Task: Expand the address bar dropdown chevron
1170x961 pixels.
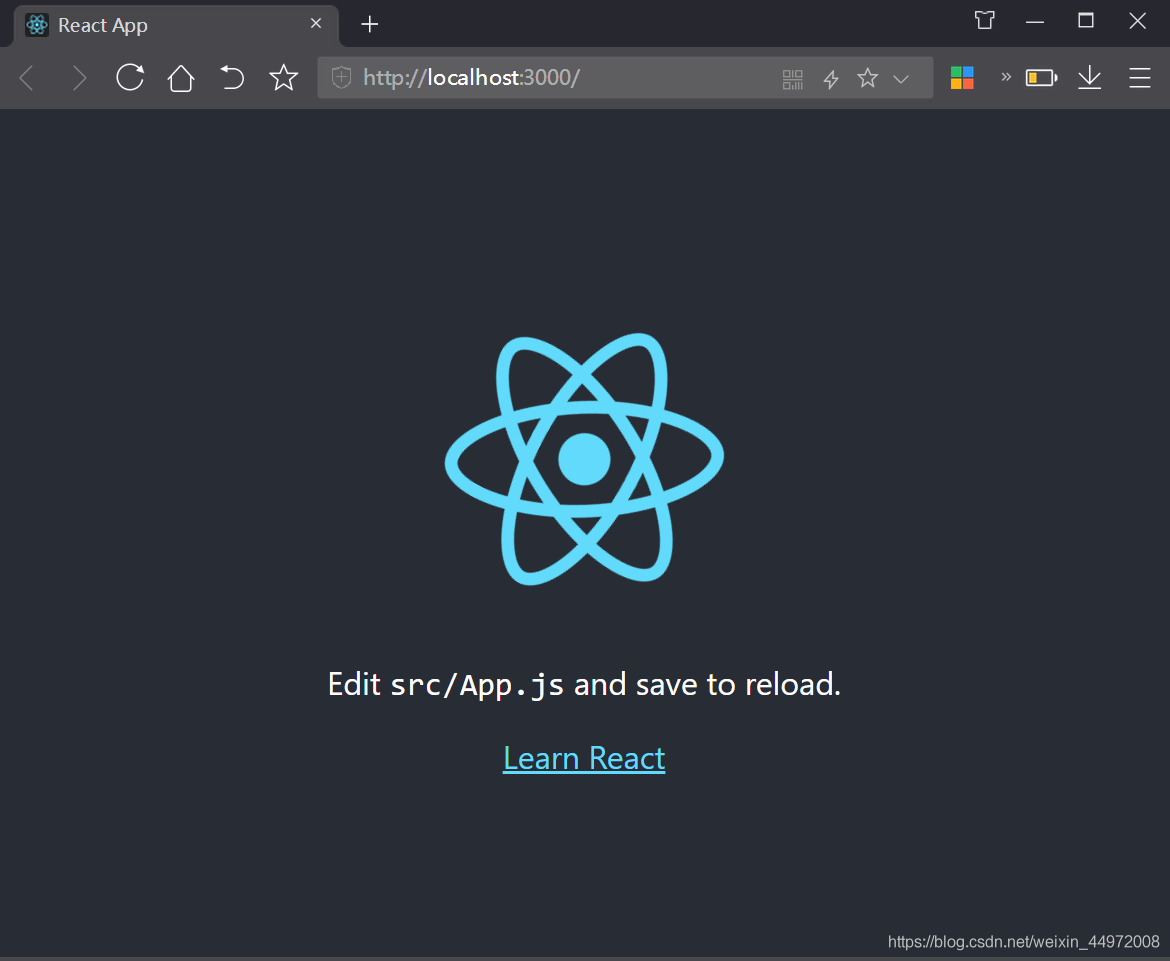Action: [901, 79]
